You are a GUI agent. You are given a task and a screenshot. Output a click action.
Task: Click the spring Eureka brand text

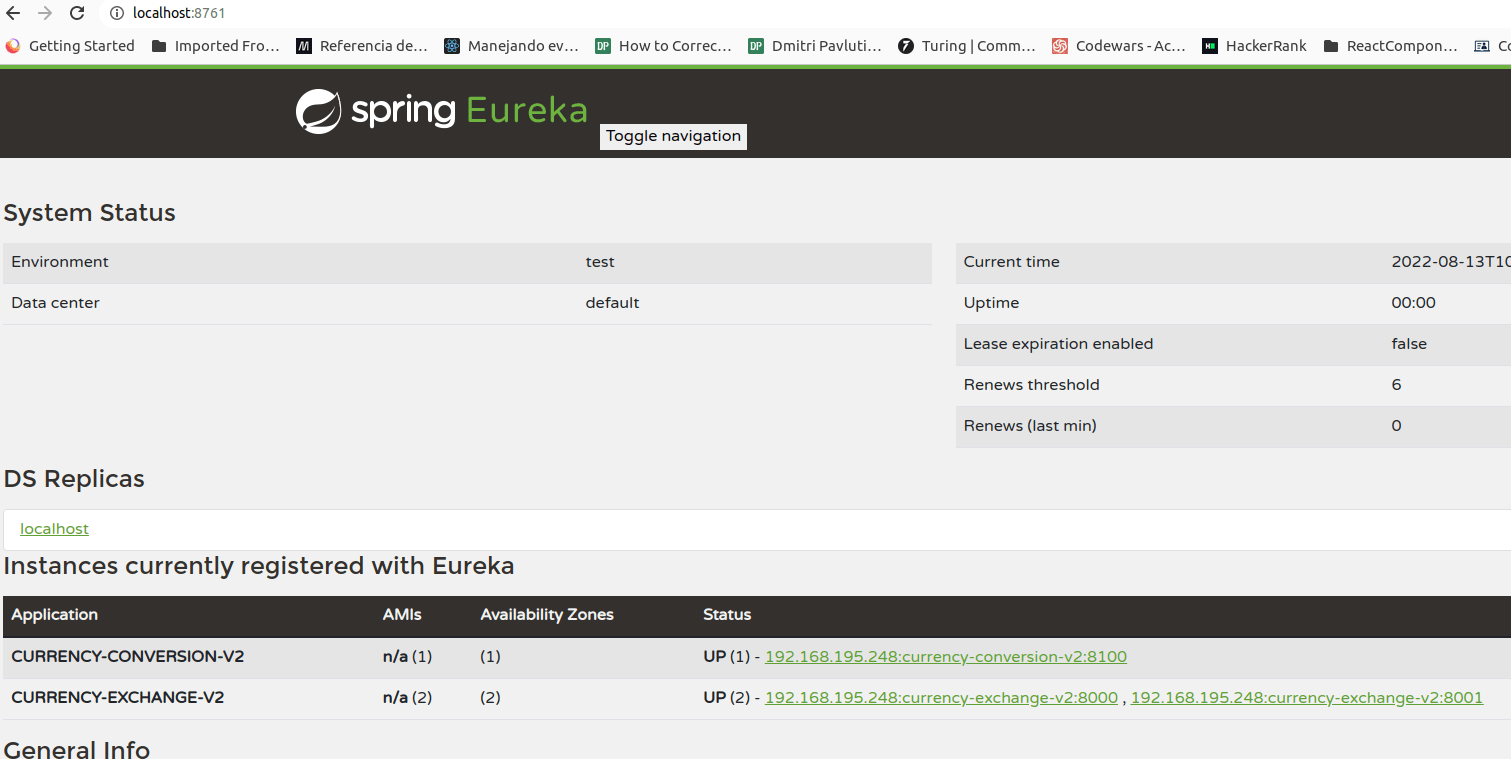[469, 110]
